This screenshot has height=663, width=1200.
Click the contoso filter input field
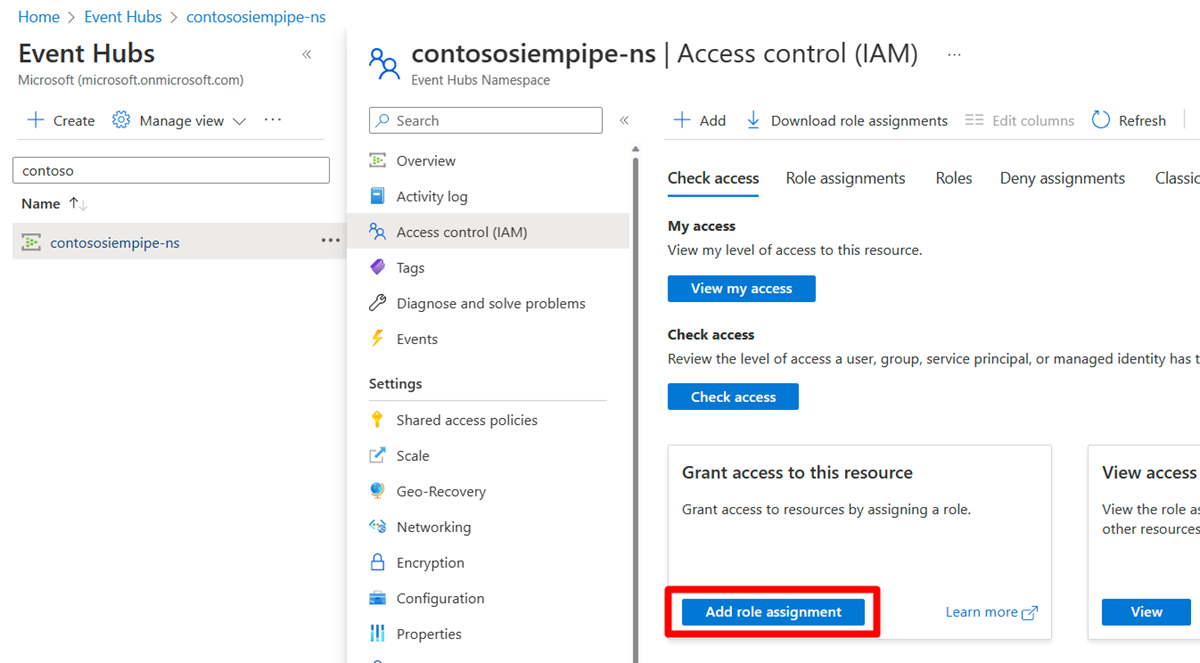(x=171, y=170)
